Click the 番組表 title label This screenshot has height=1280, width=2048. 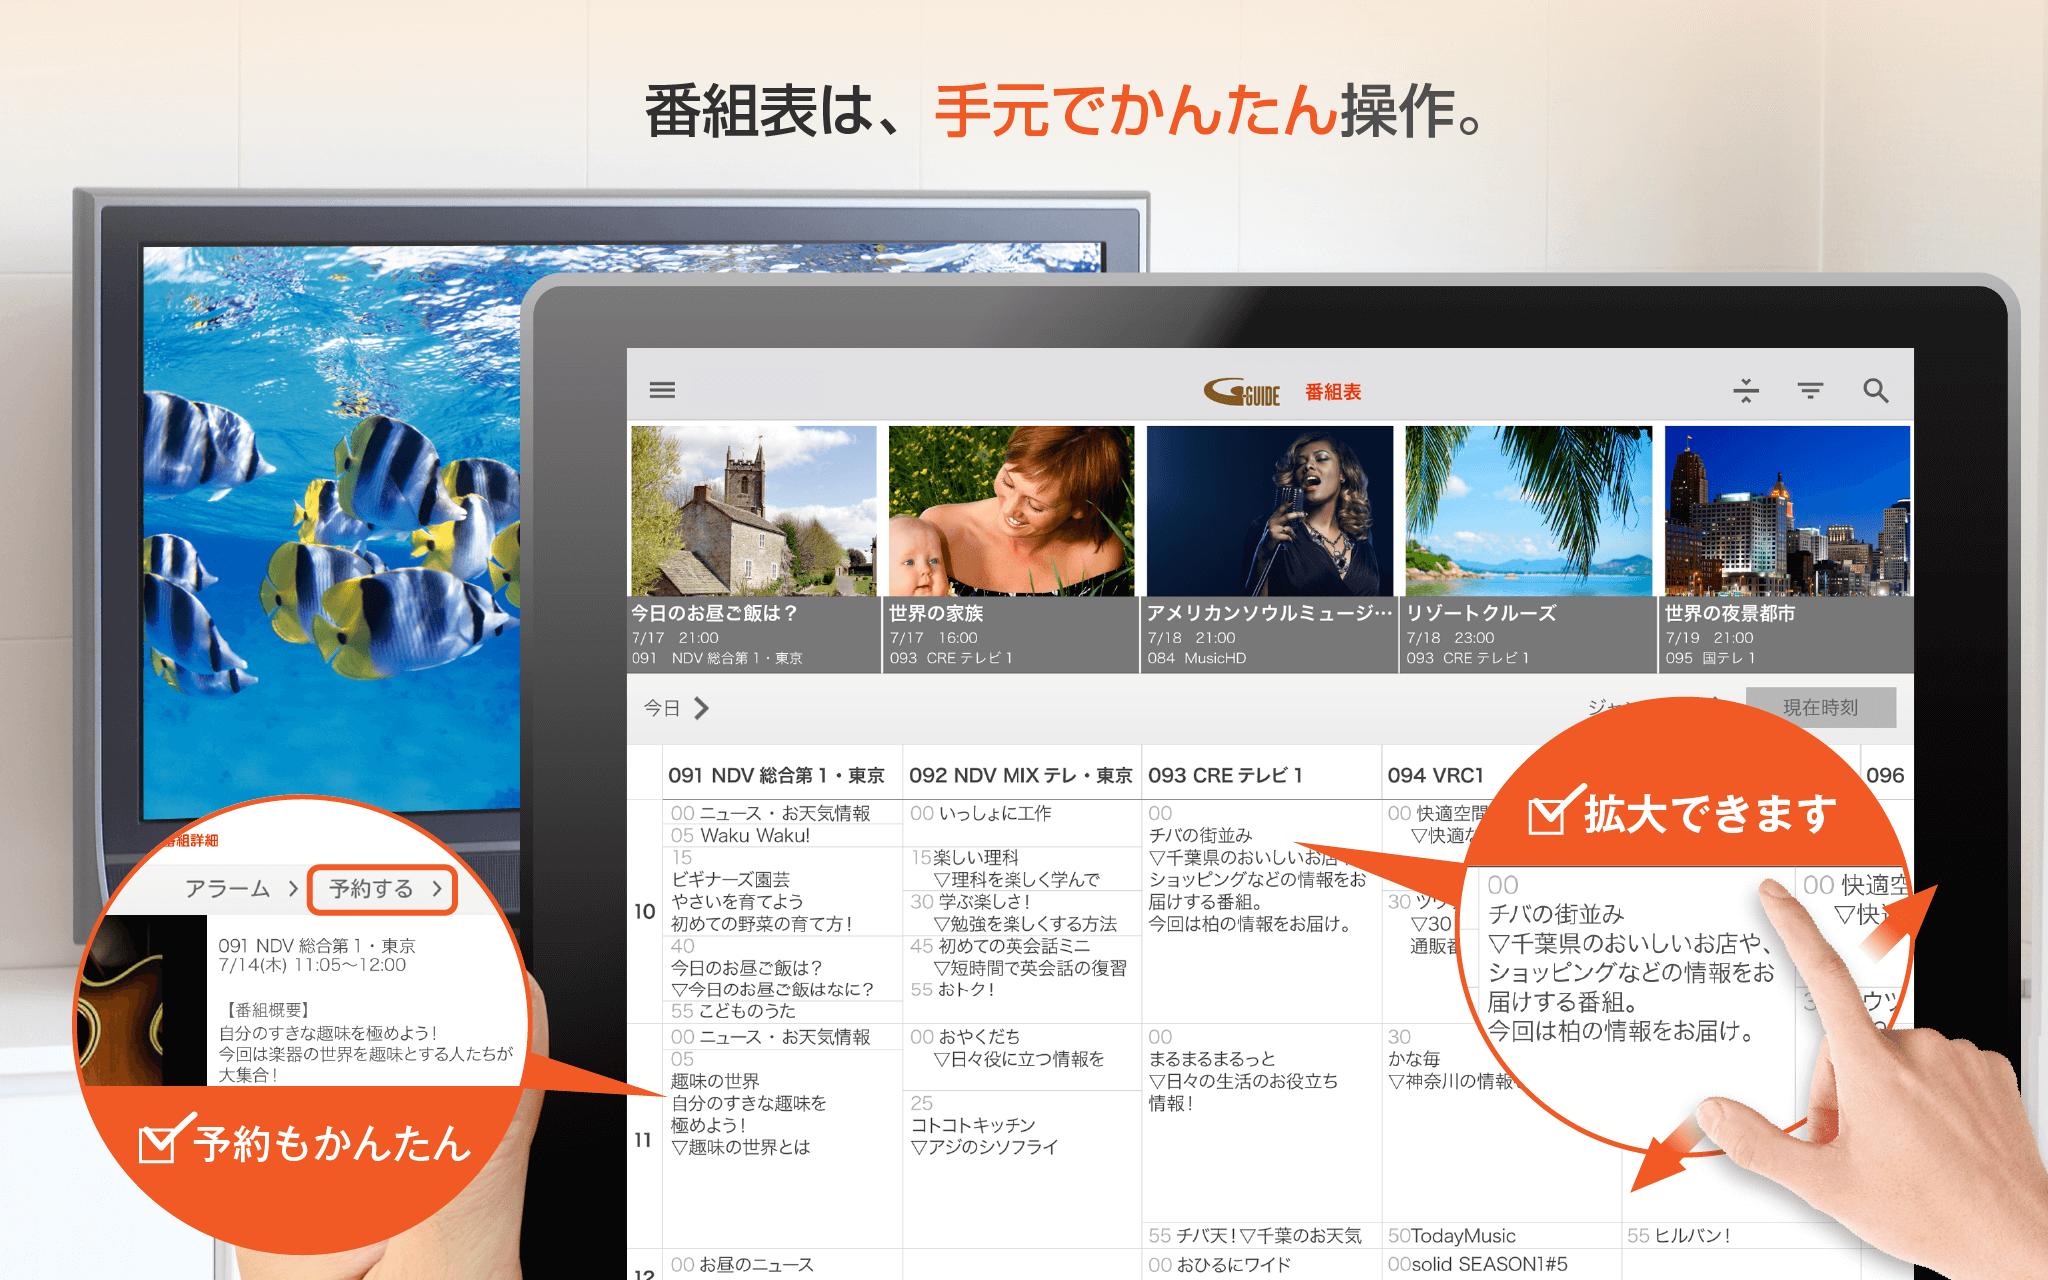pyautogui.click(x=1333, y=392)
